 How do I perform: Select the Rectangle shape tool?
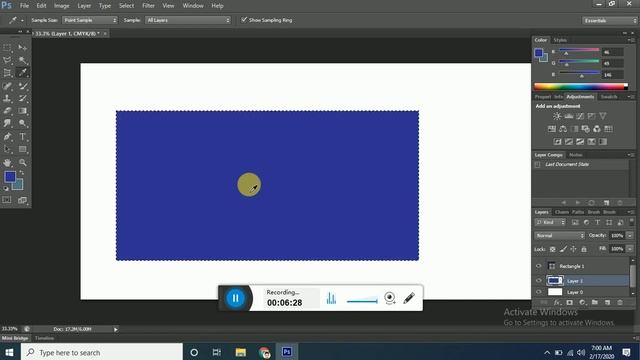[x=22, y=149]
